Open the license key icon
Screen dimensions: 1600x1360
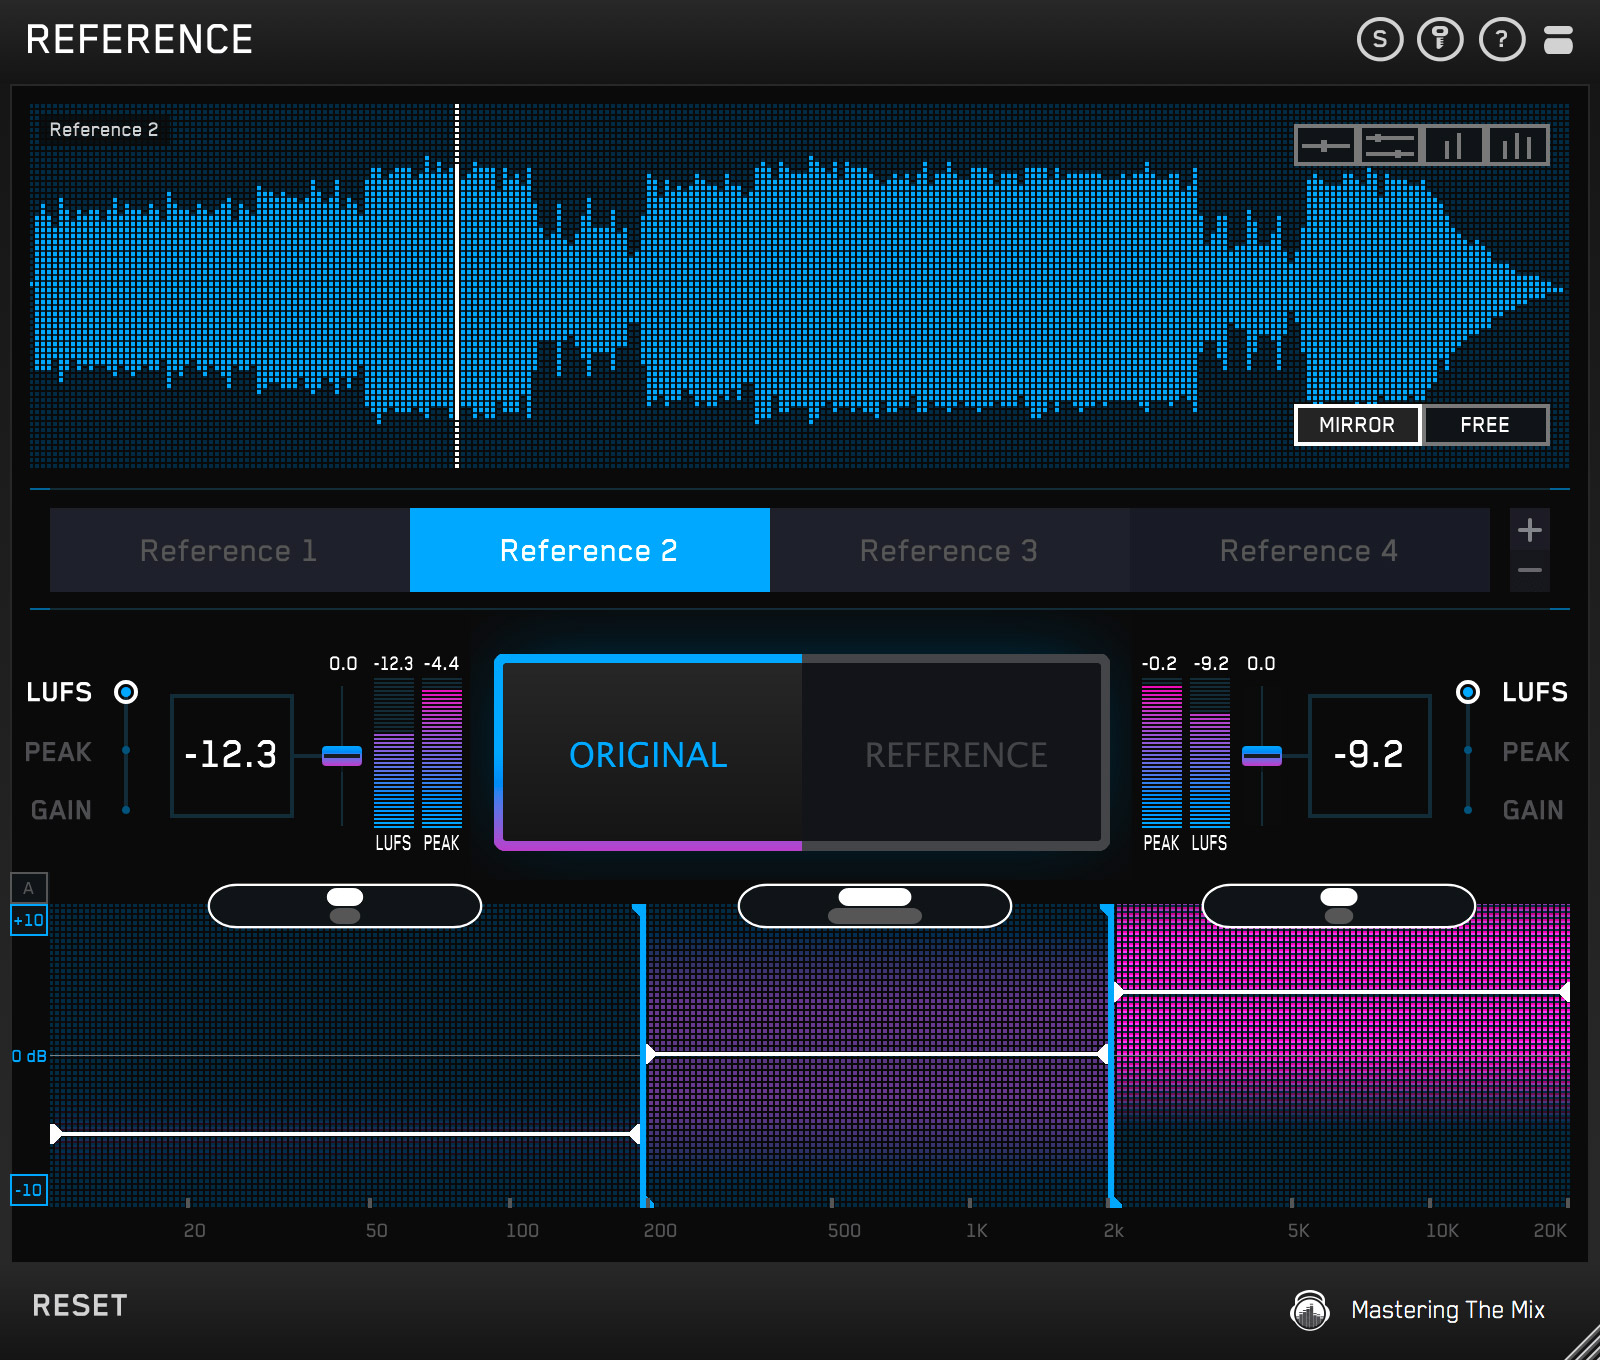[x=1440, y=40]
